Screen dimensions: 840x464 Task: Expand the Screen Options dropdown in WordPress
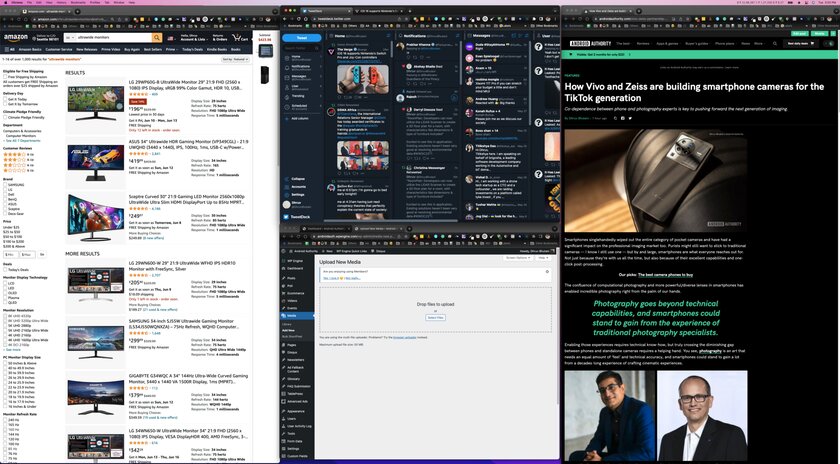click(519, 258)
